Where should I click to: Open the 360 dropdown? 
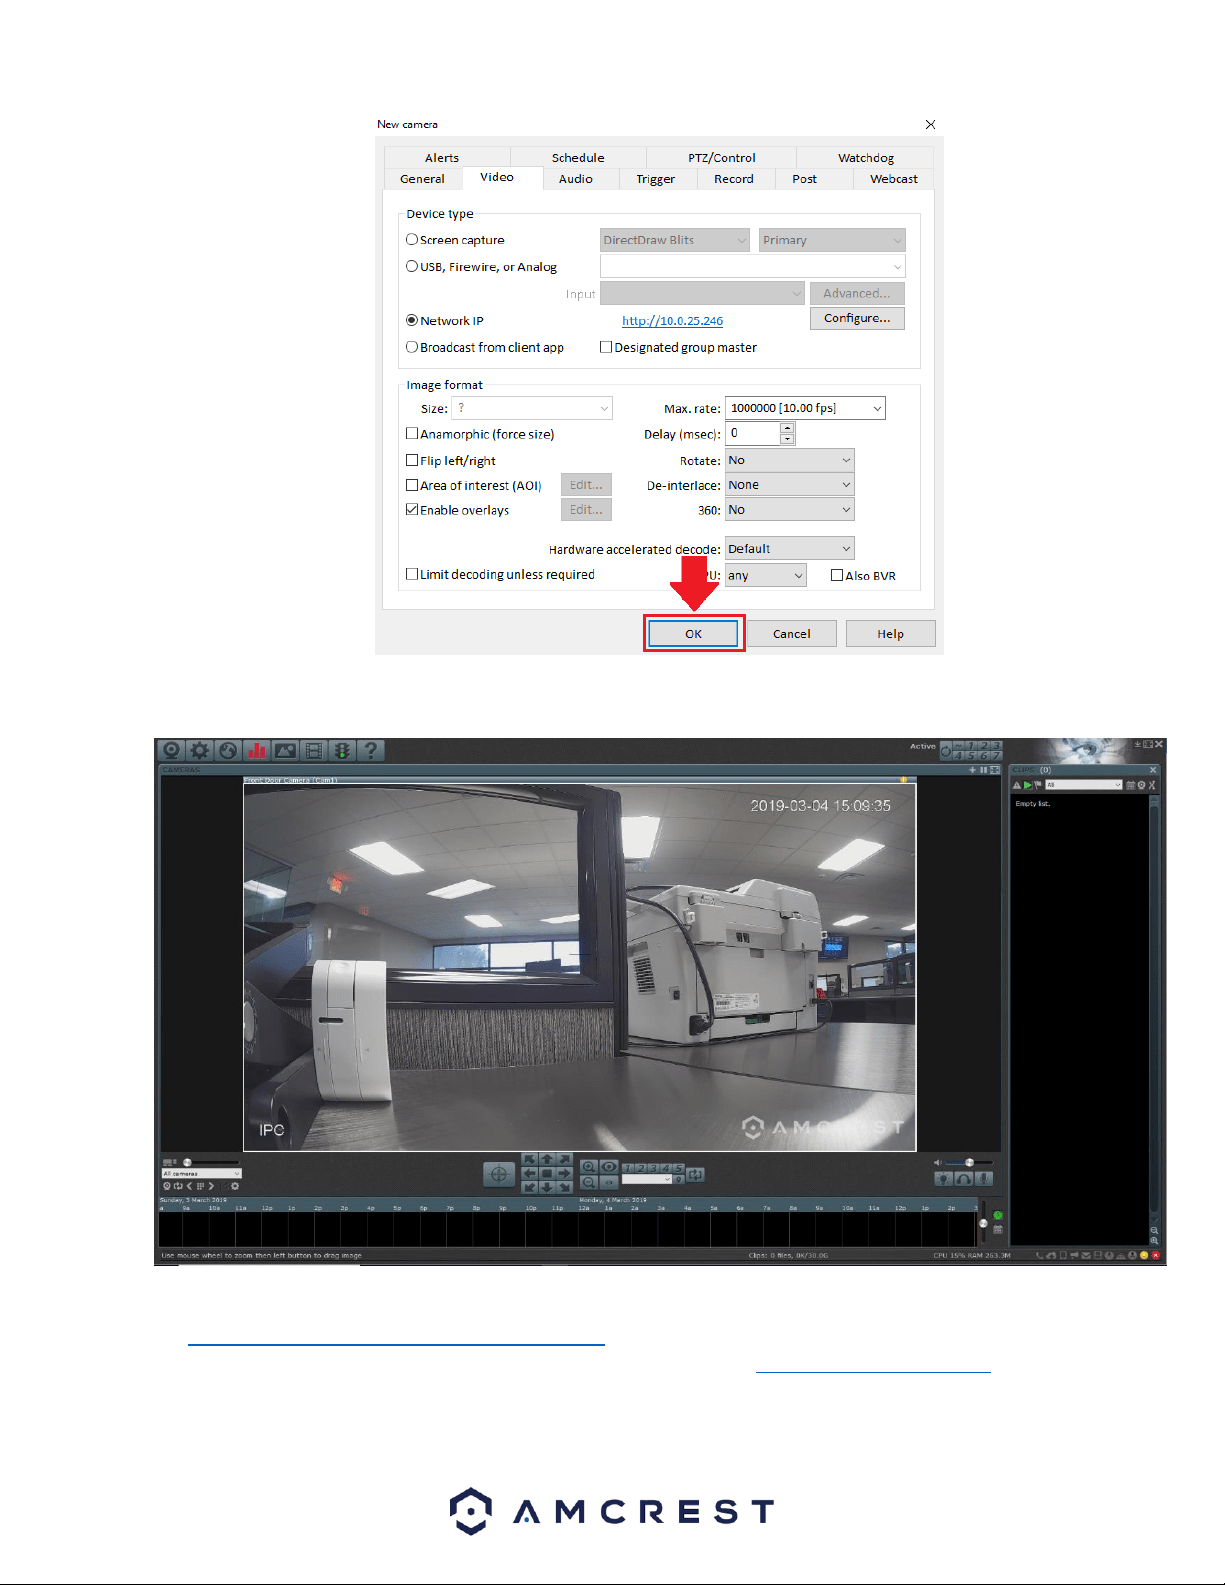pyautogui.click(x=789, y=510)
